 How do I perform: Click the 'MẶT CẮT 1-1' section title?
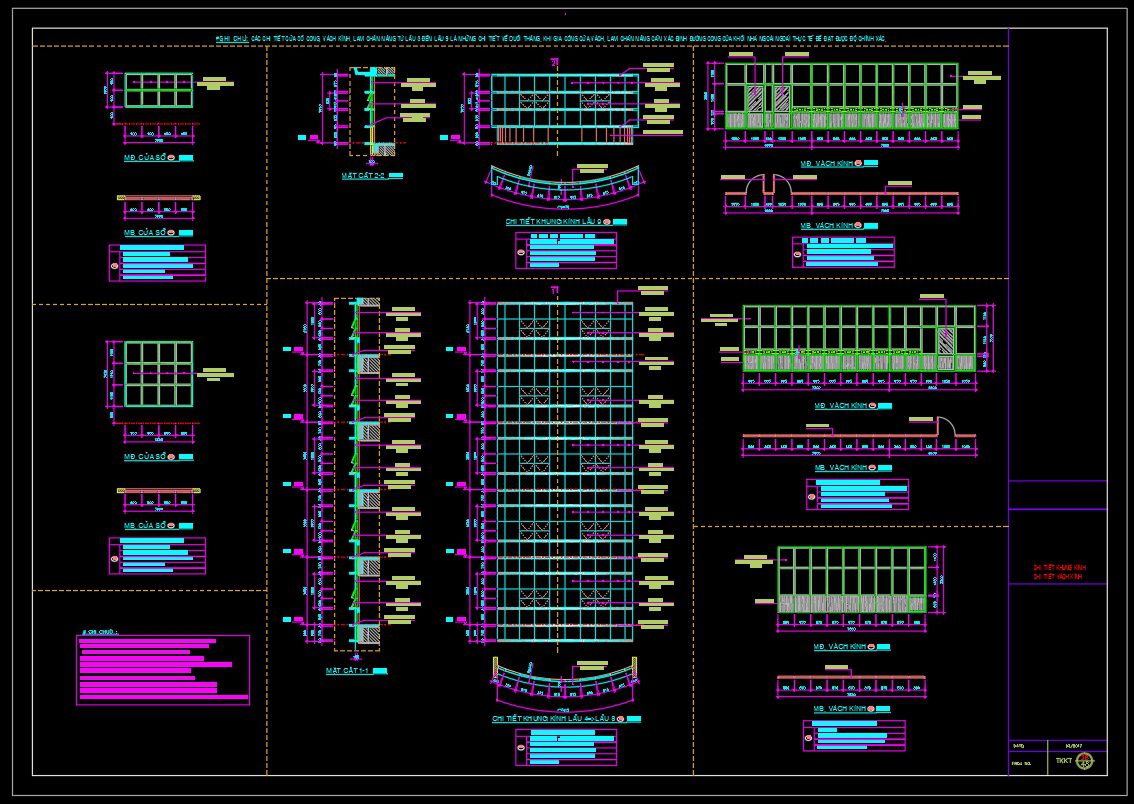[348, 671]
